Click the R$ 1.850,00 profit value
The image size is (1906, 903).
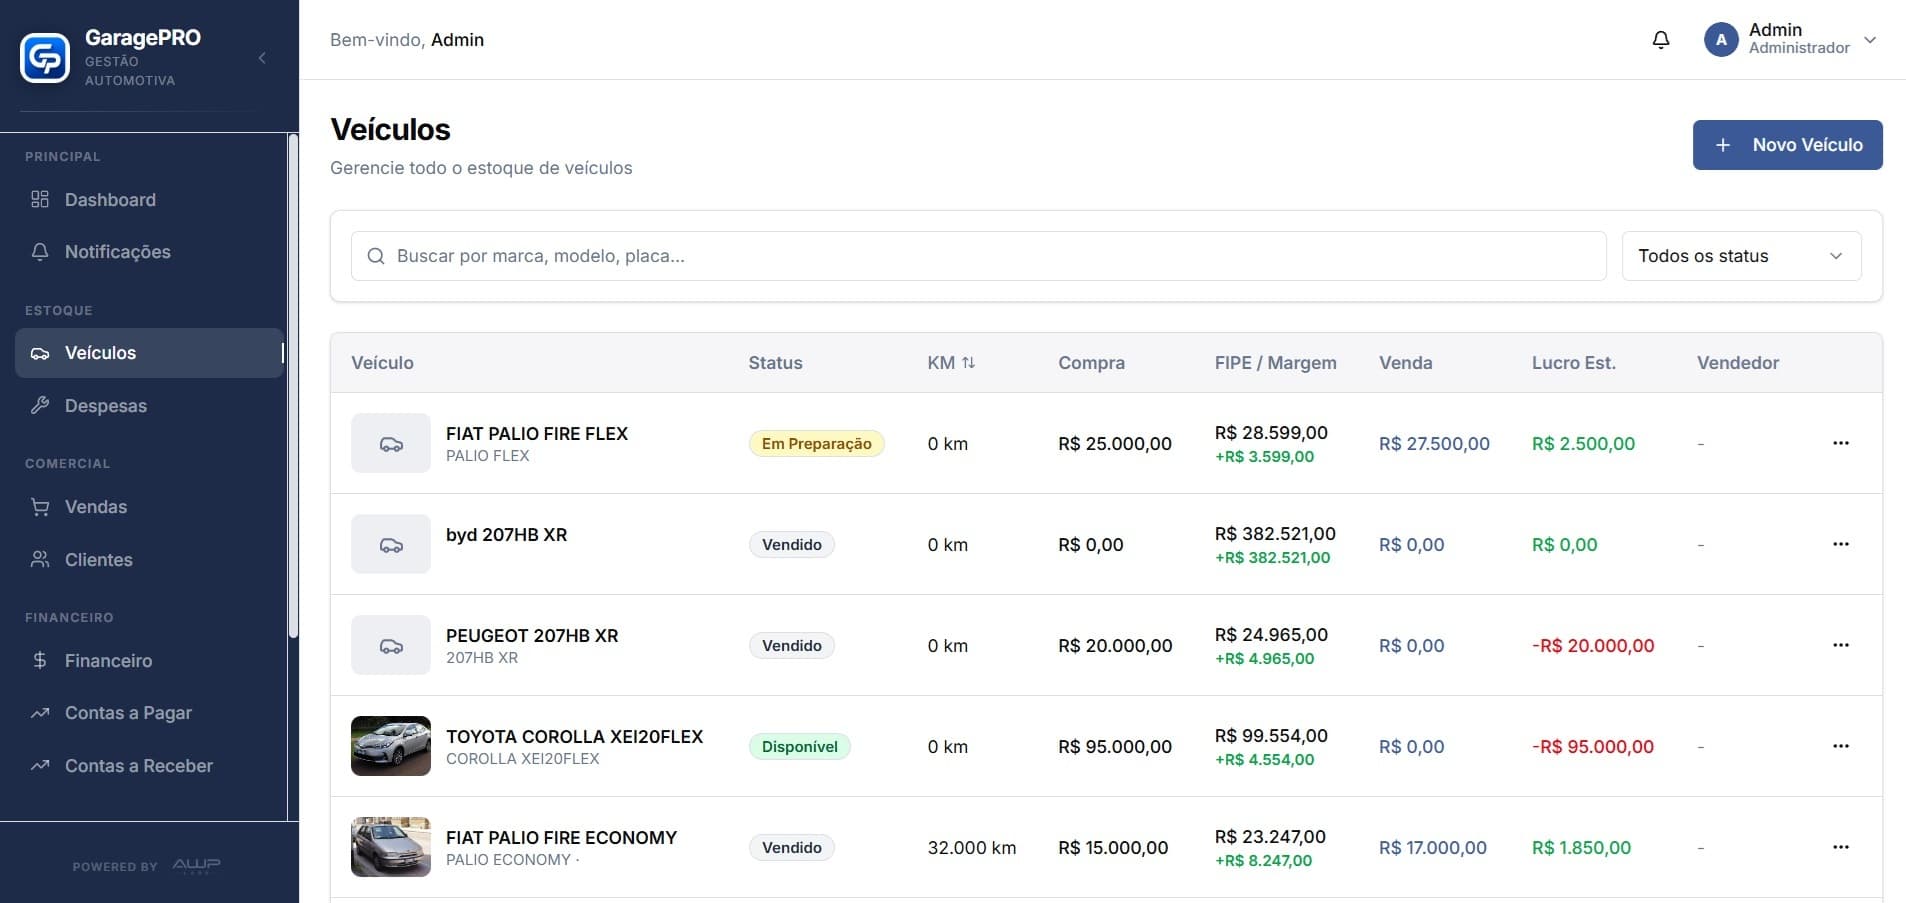click(1581, 847)
